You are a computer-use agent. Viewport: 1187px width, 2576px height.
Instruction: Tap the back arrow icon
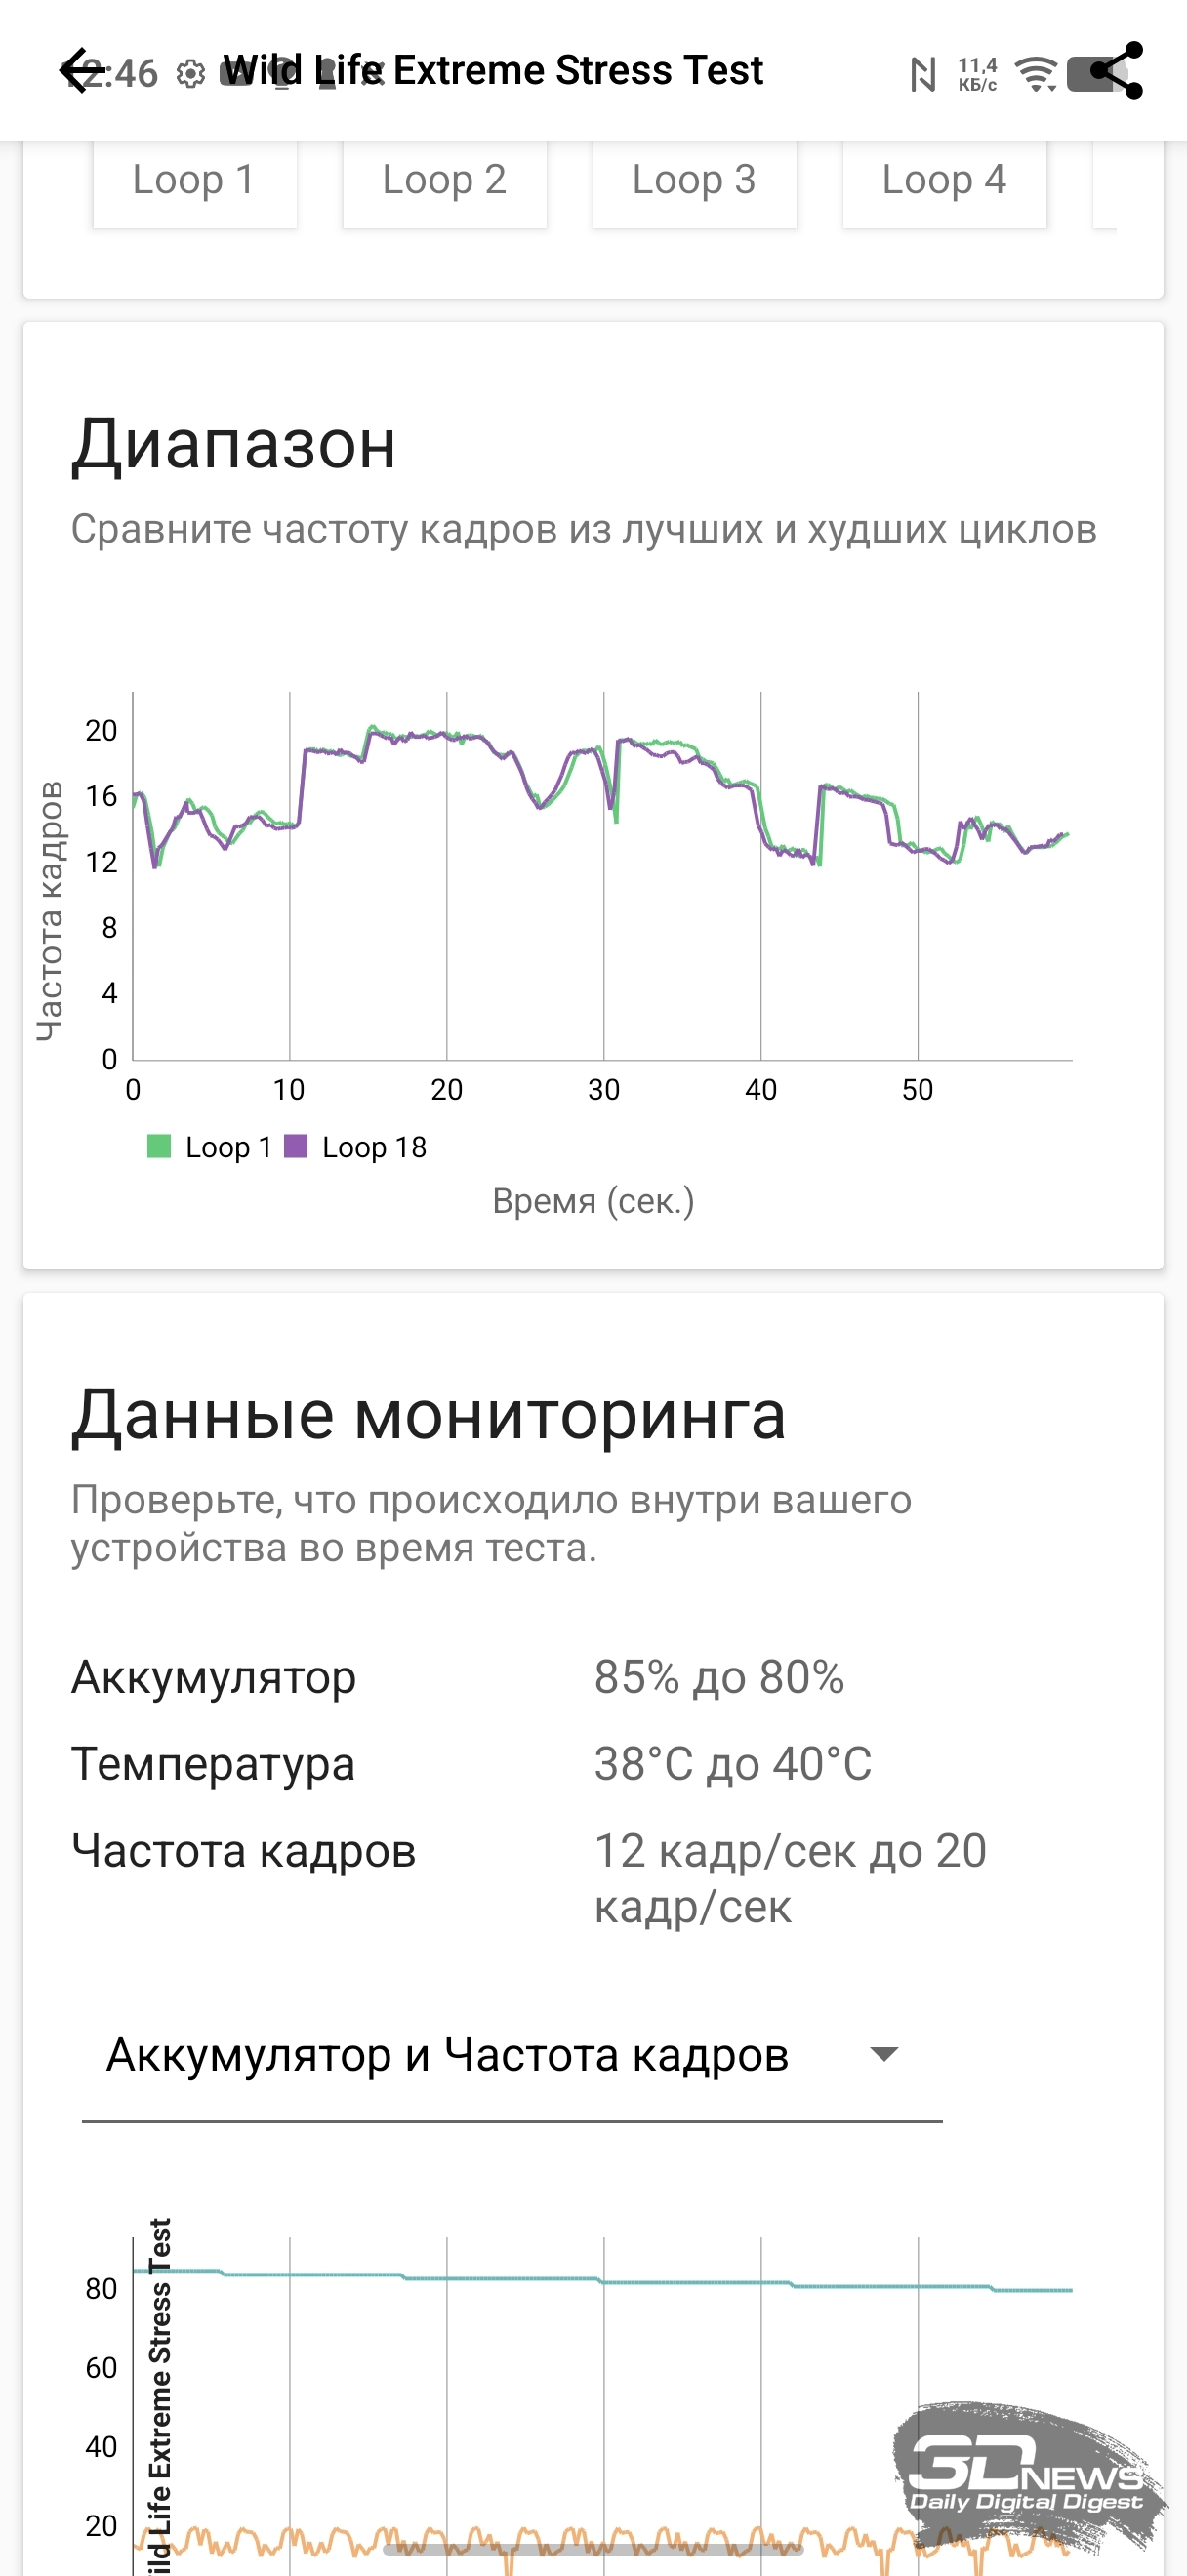click(82, 71)
